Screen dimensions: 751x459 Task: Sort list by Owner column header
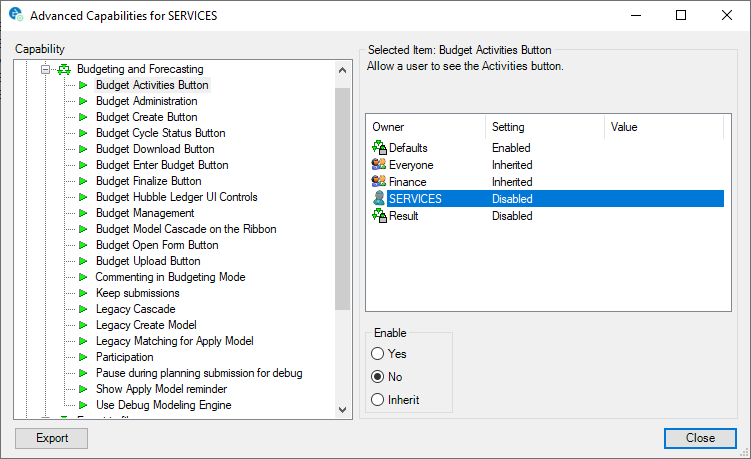coord(425,127)
